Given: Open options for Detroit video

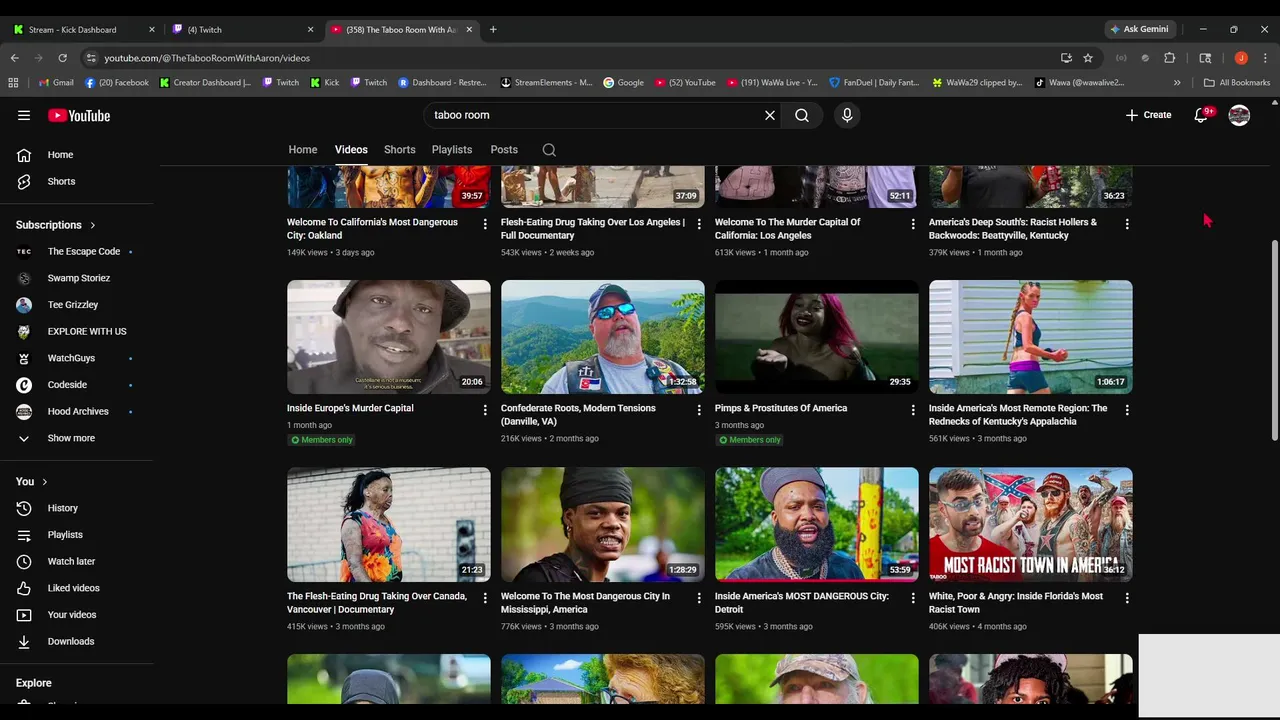Looking at the screenshot, I should [x=913, y=598].
